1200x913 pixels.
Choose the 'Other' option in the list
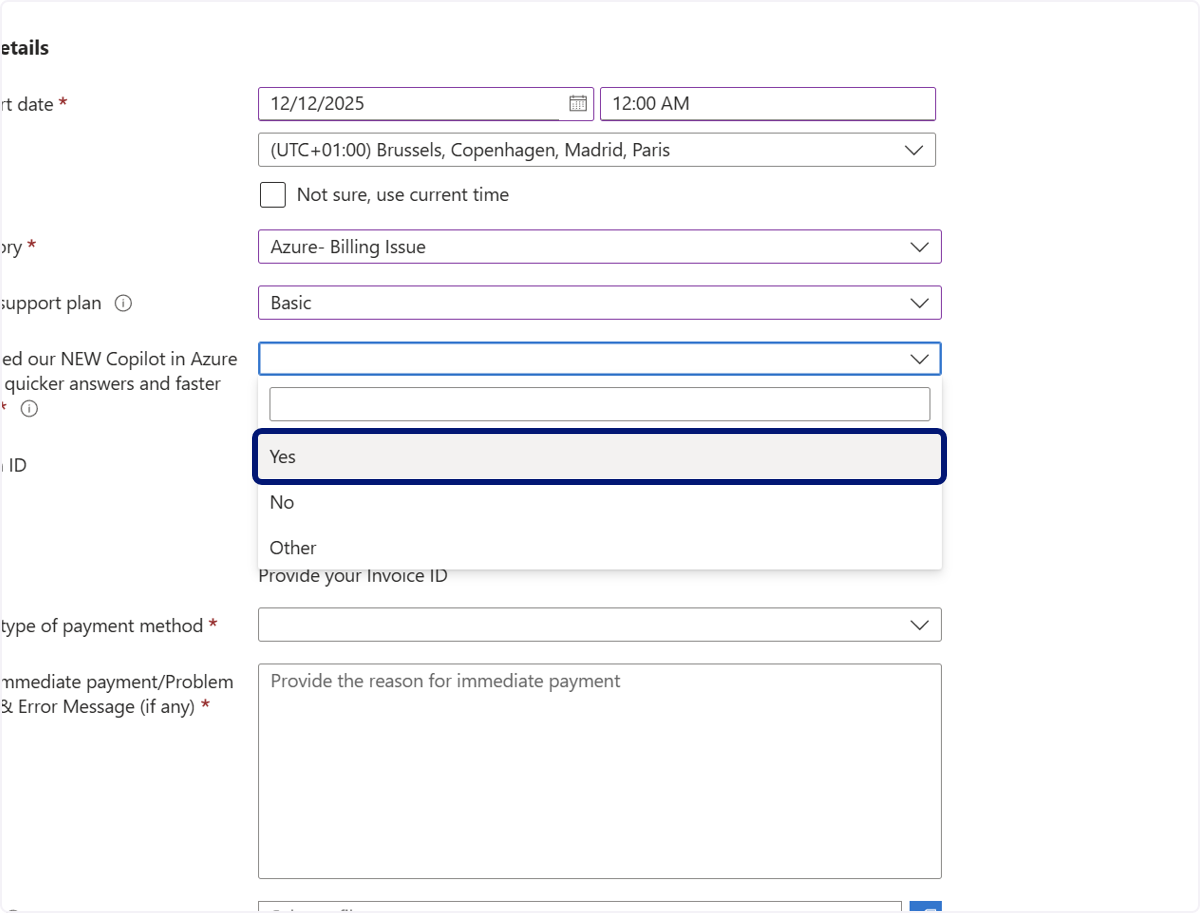(x=600, y=547)
